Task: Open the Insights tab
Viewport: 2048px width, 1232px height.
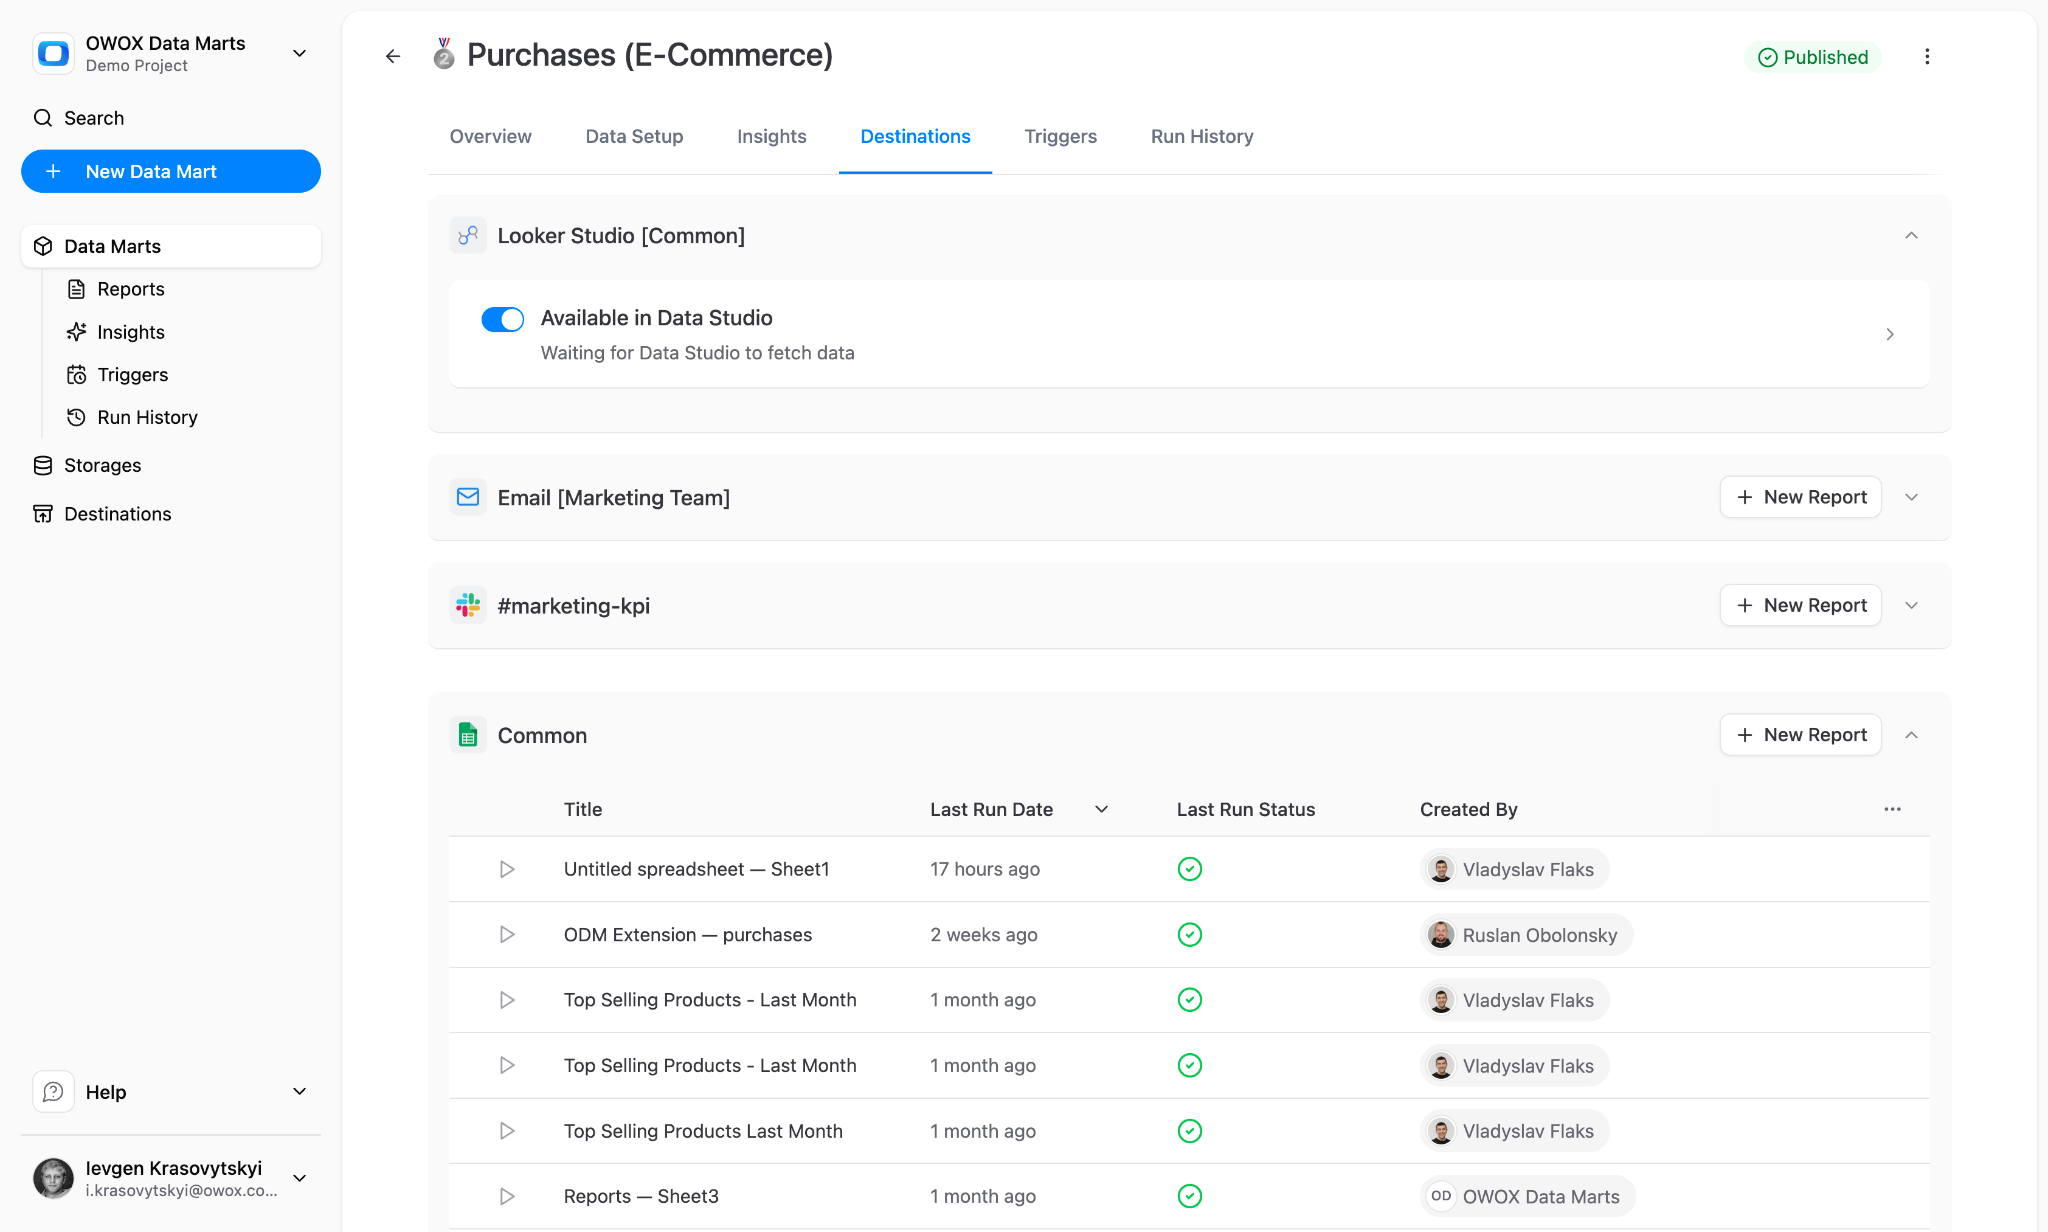Action: (771, 137)
